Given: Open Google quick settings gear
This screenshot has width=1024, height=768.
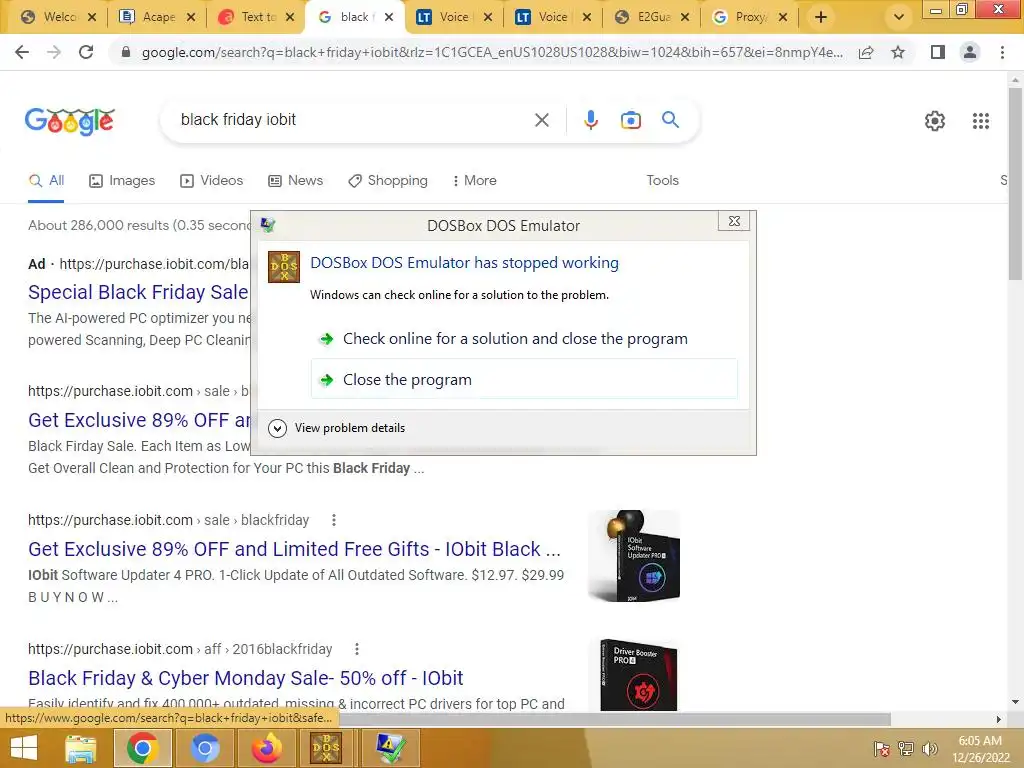Looking at the screenshot, I should click(935, 121).
